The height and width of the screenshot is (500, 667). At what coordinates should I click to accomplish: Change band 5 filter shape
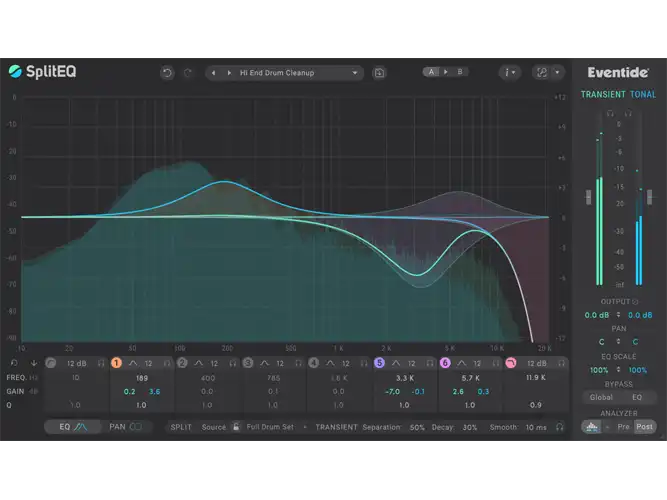(x=396, y=363)
